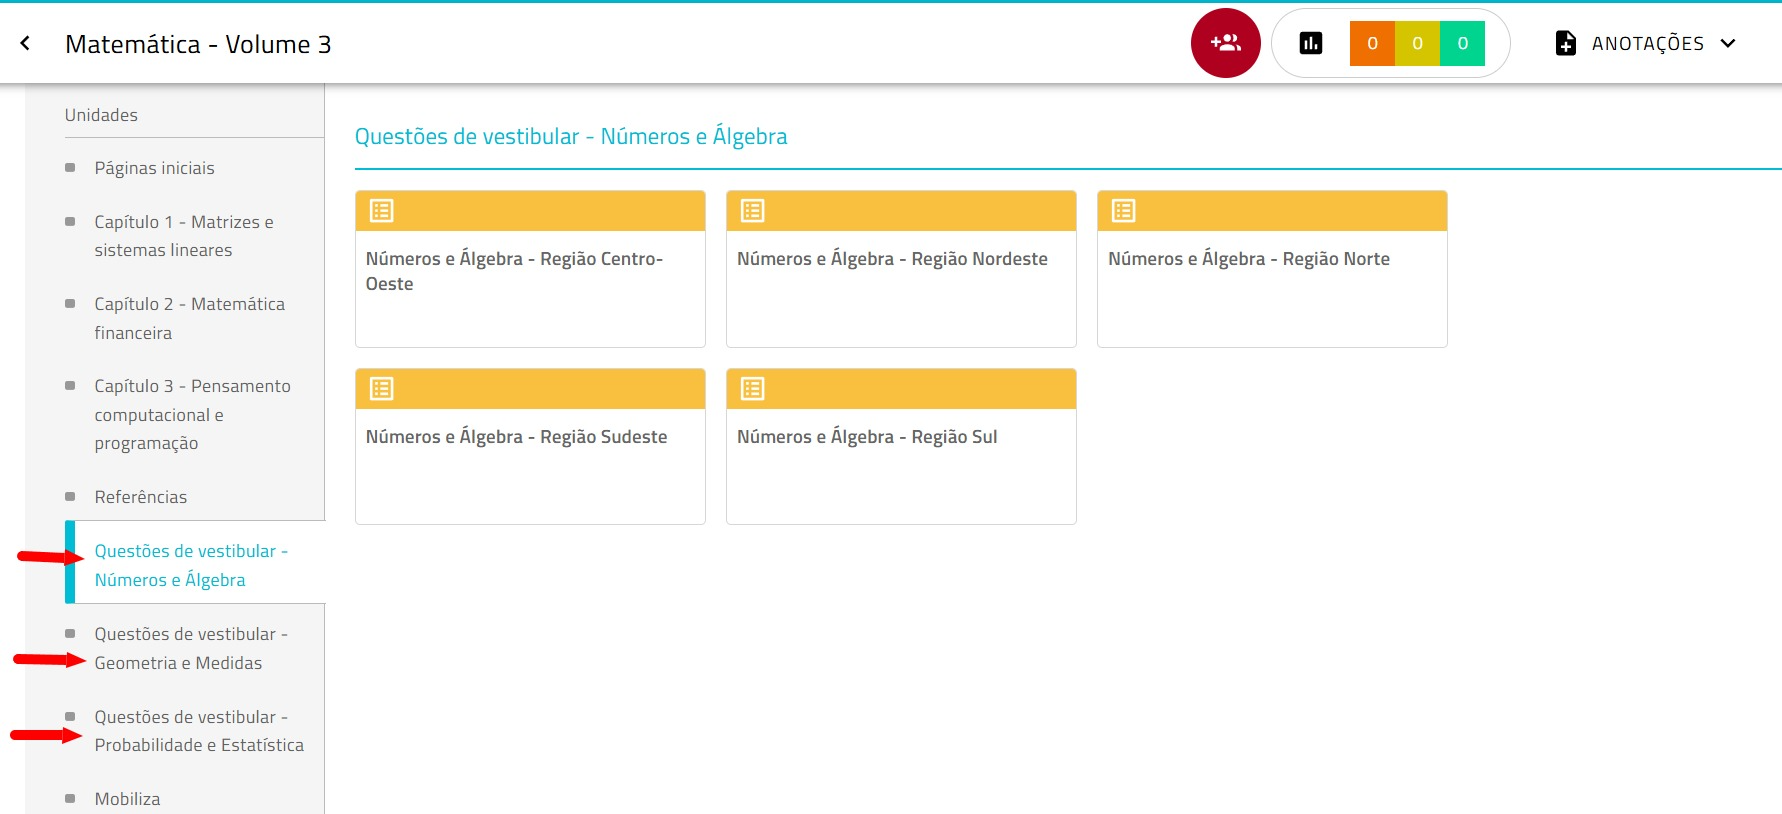Click the orange score counter

[x=1372, y=43]
